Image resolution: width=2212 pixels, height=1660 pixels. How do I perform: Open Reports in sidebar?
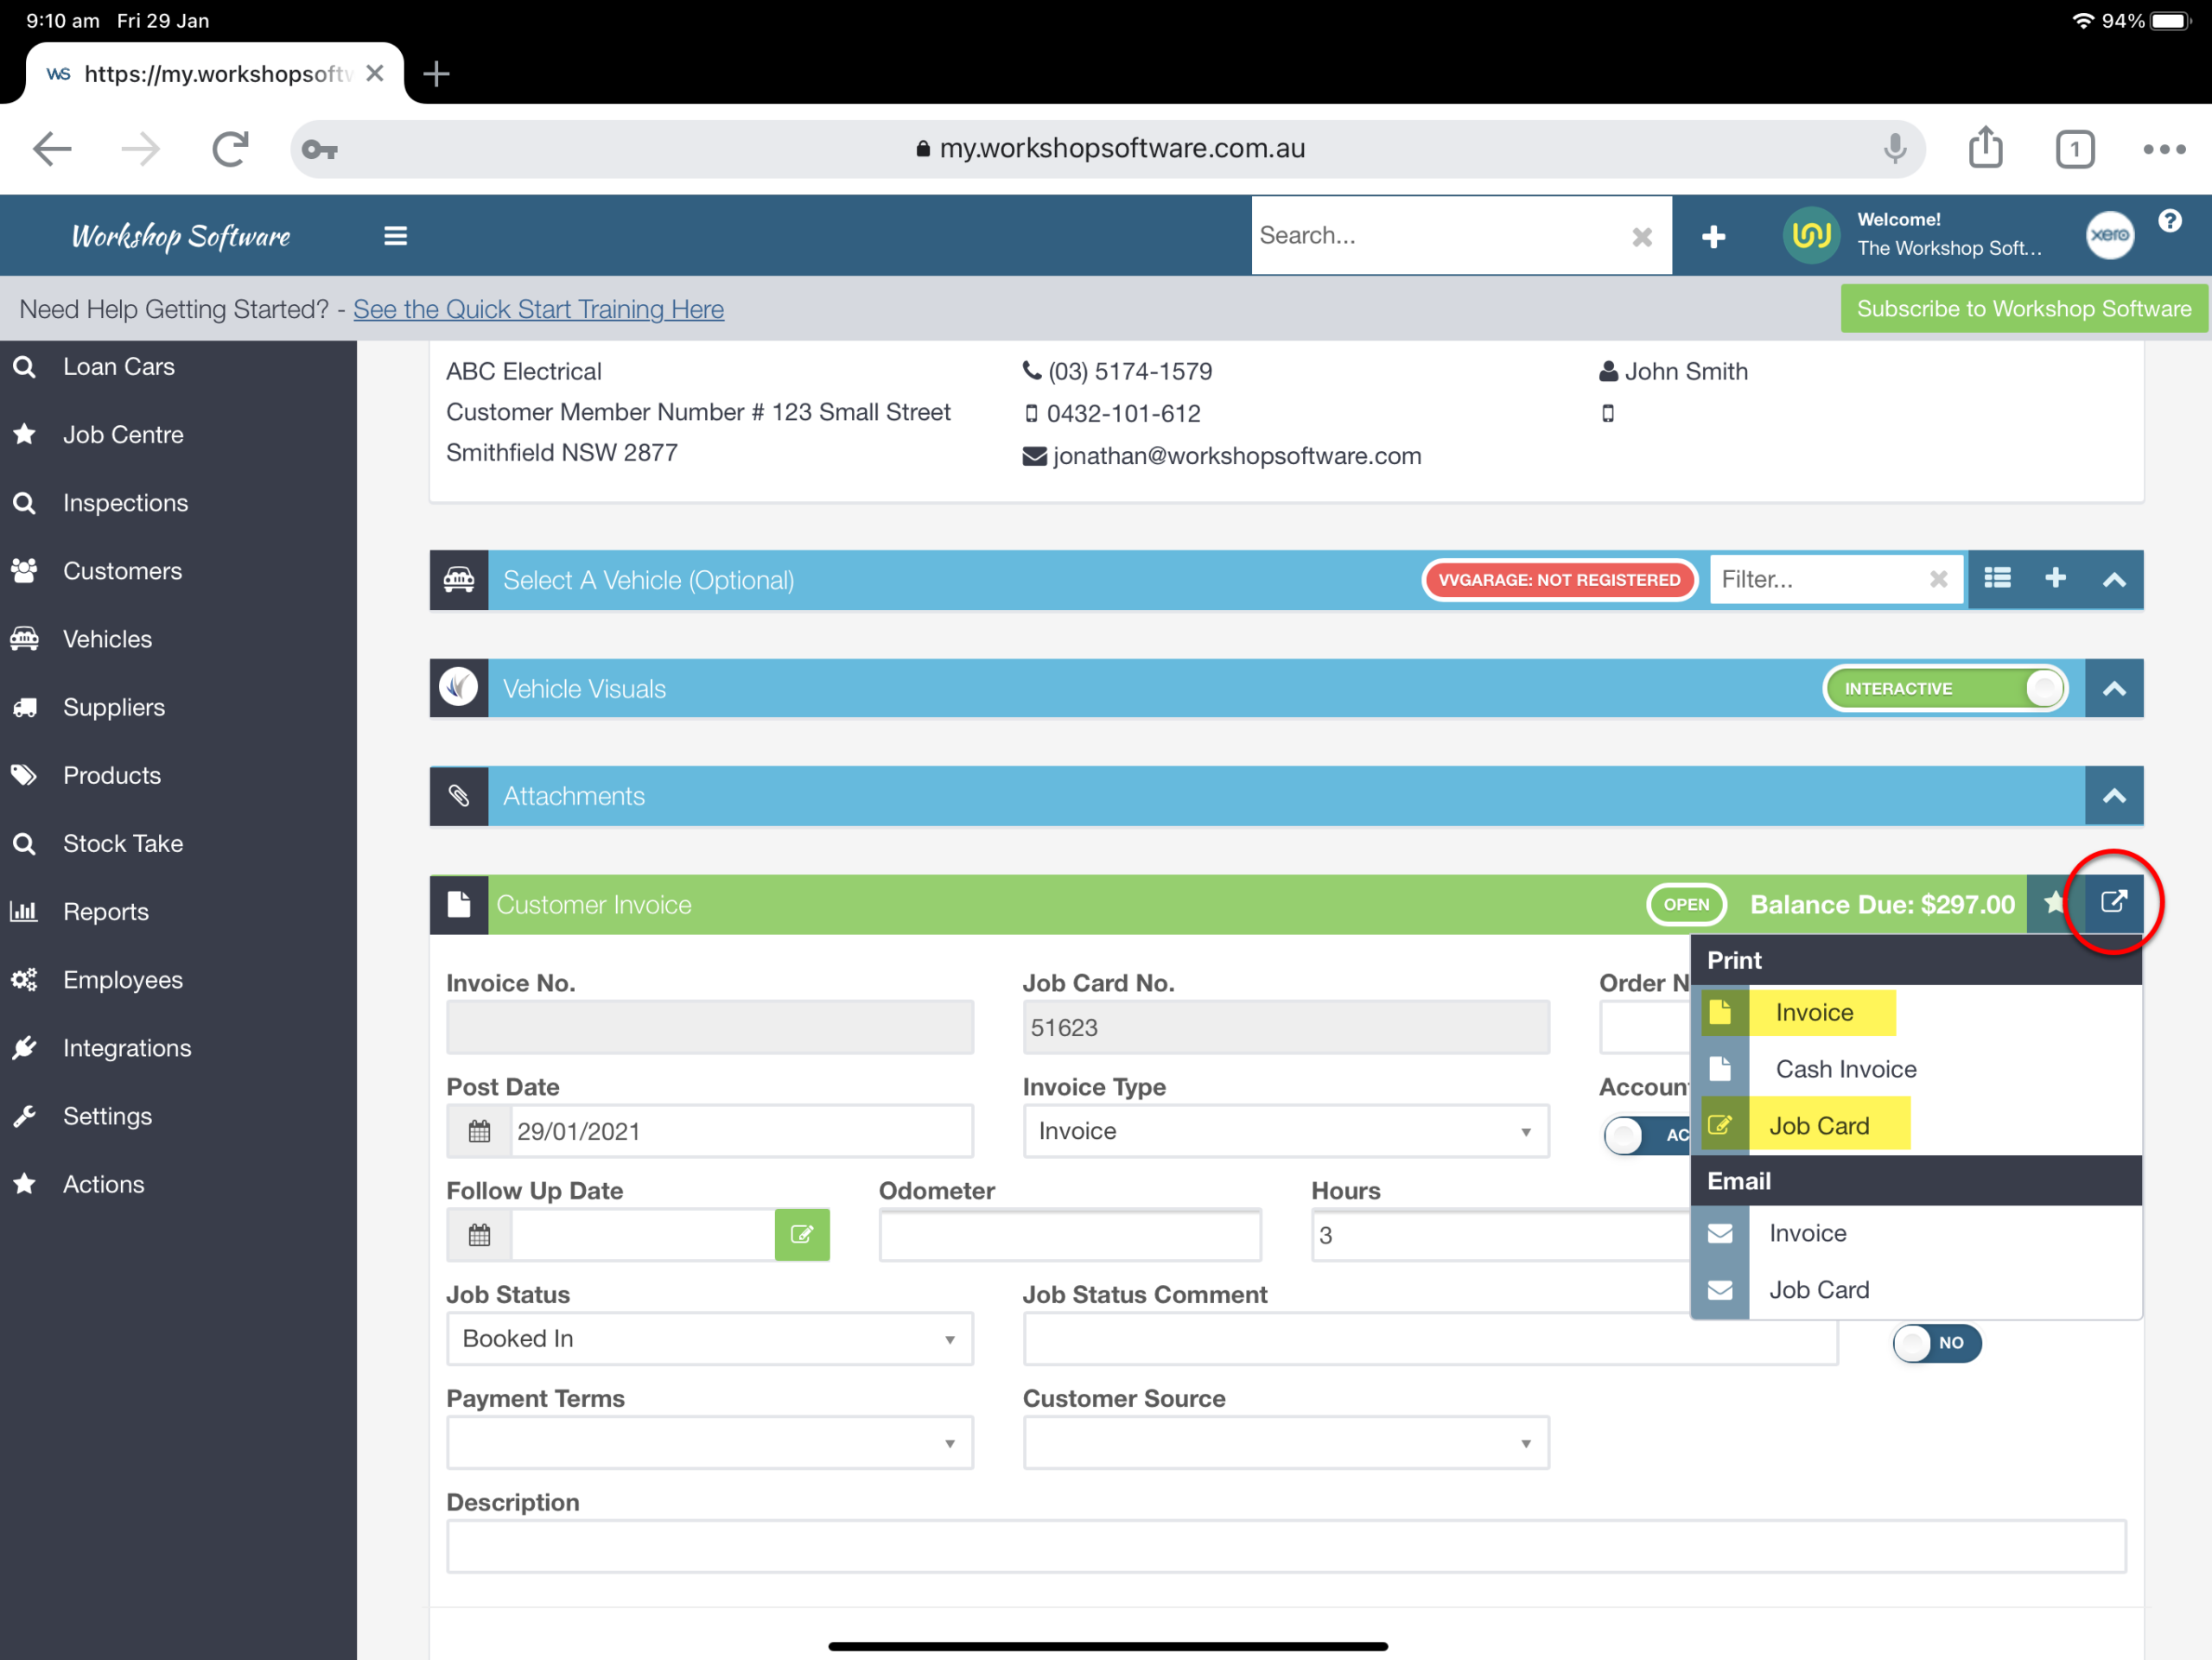tap(105, 911)
